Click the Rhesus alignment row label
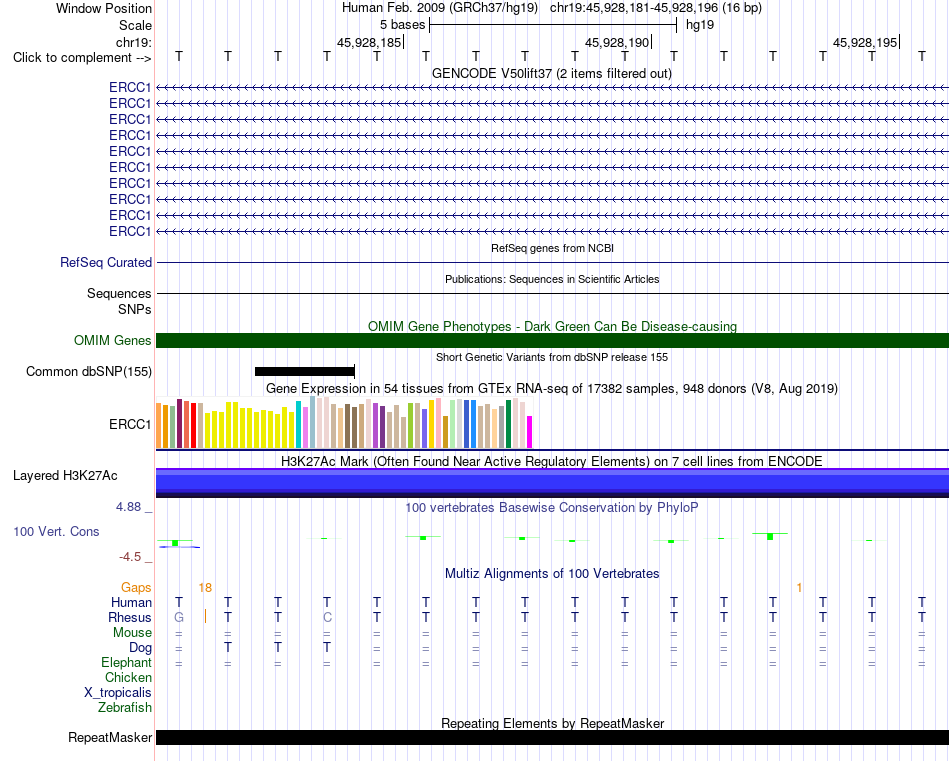 (x=130, y=617)
